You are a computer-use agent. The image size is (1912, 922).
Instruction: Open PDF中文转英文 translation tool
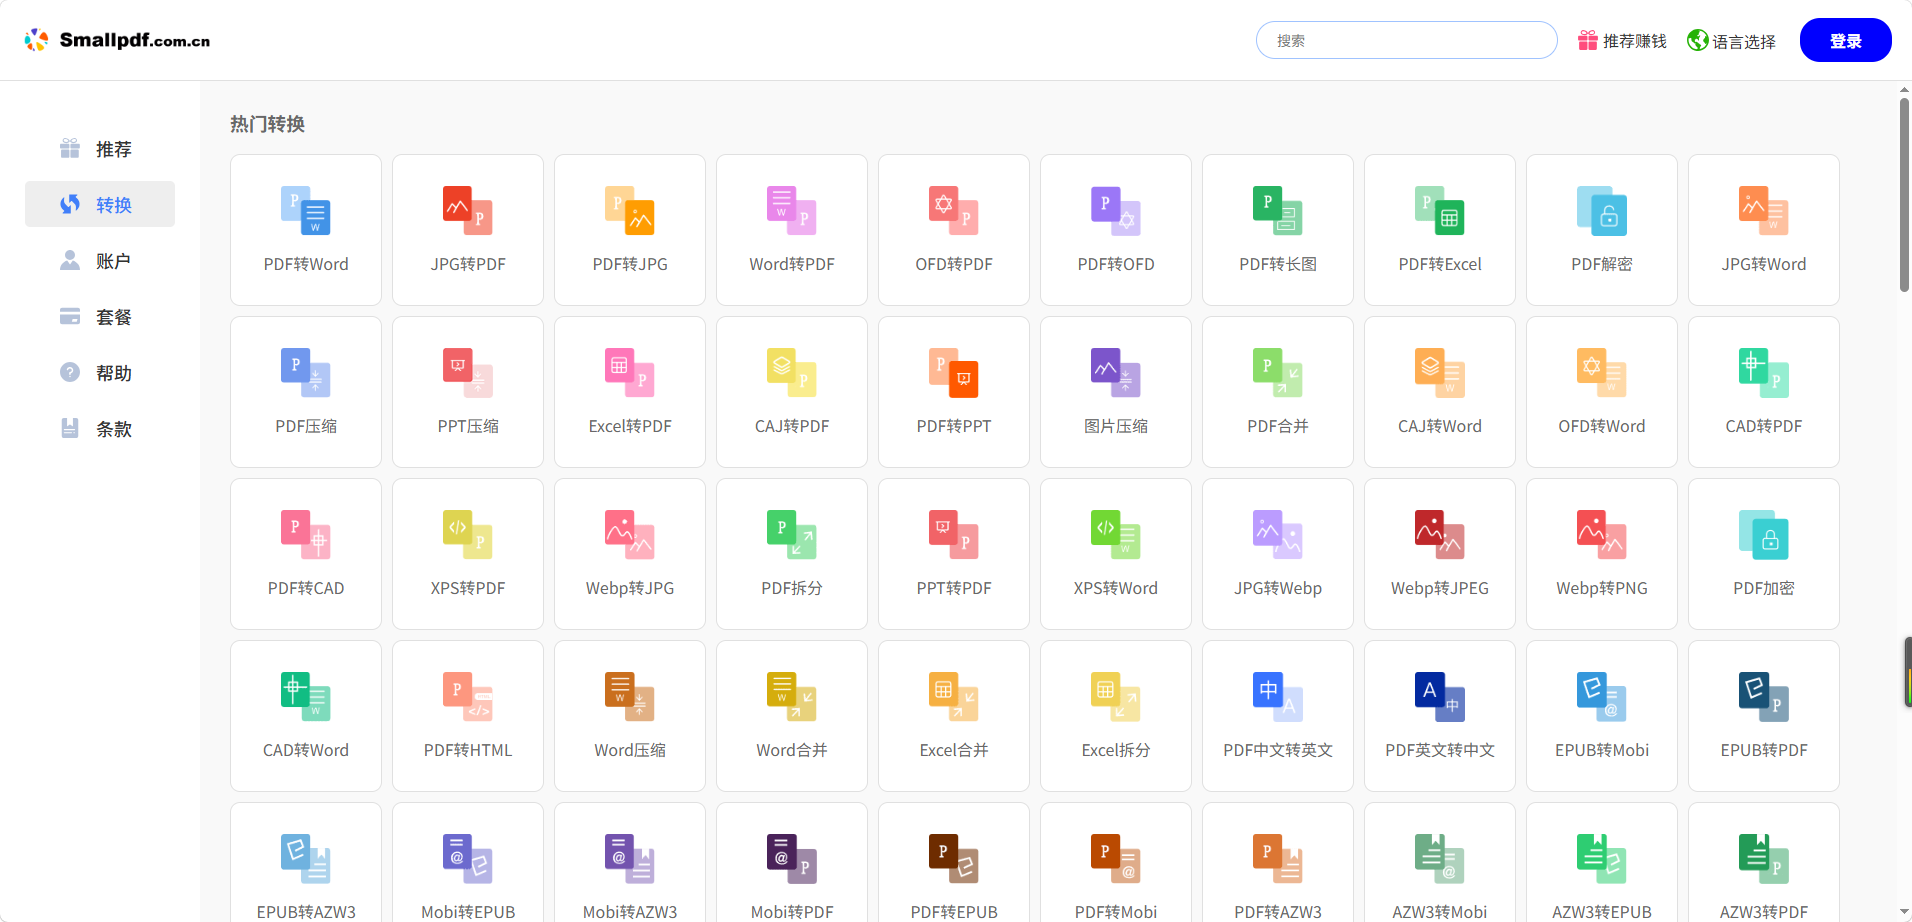(1277, 716)
